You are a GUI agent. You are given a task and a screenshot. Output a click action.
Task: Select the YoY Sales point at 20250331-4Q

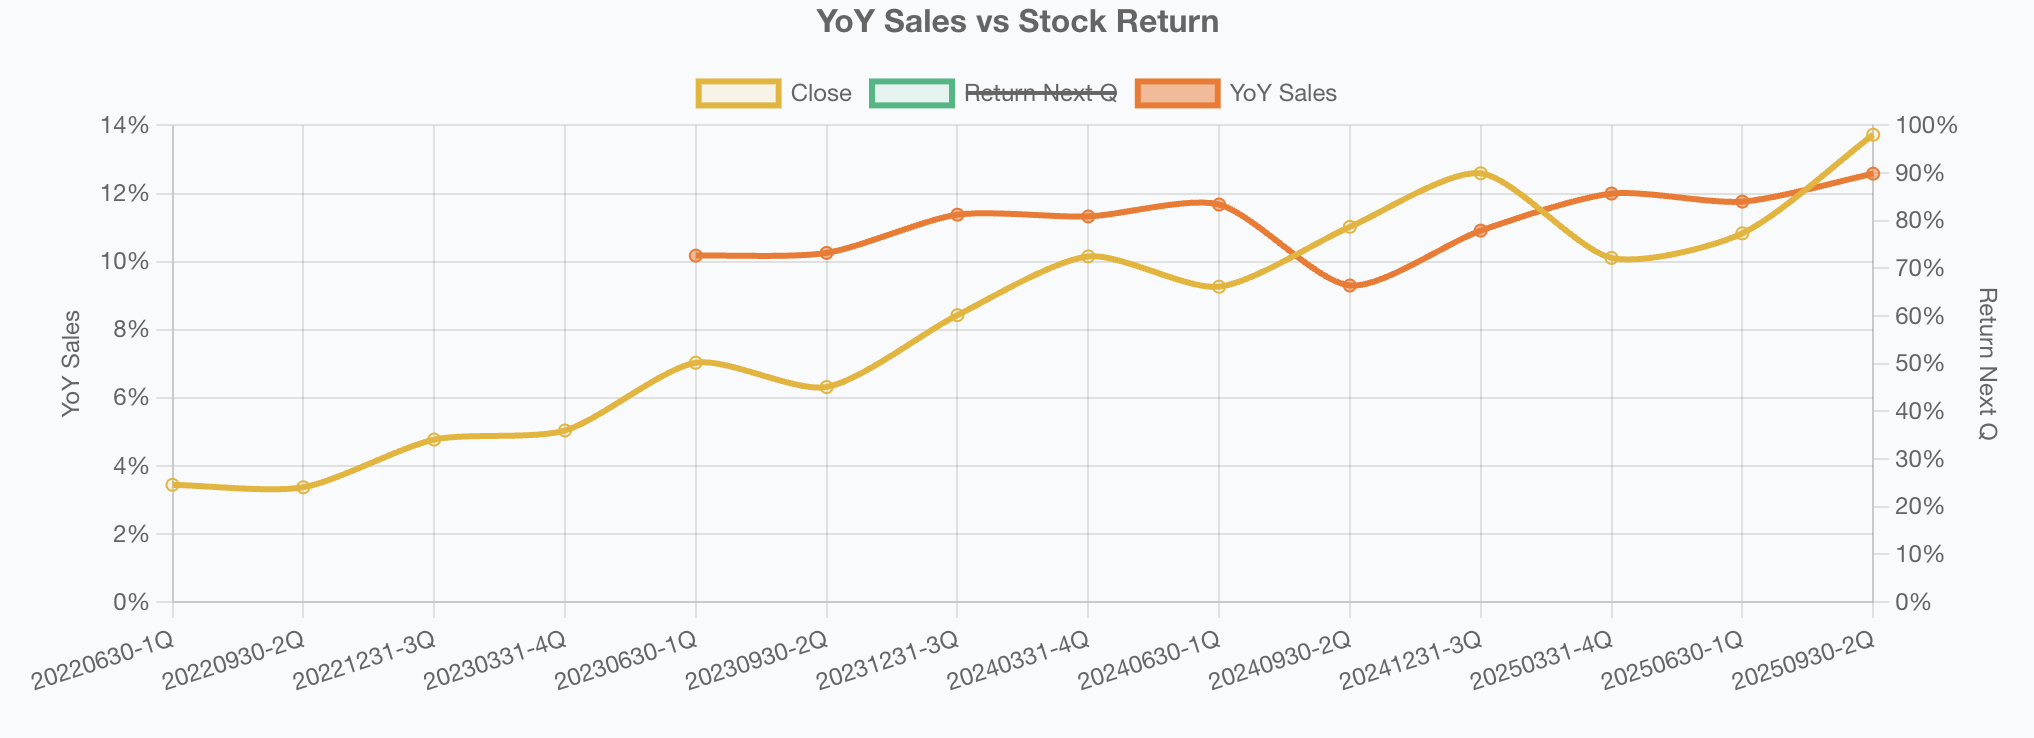pyautogui.click(x=1611, y=193)
